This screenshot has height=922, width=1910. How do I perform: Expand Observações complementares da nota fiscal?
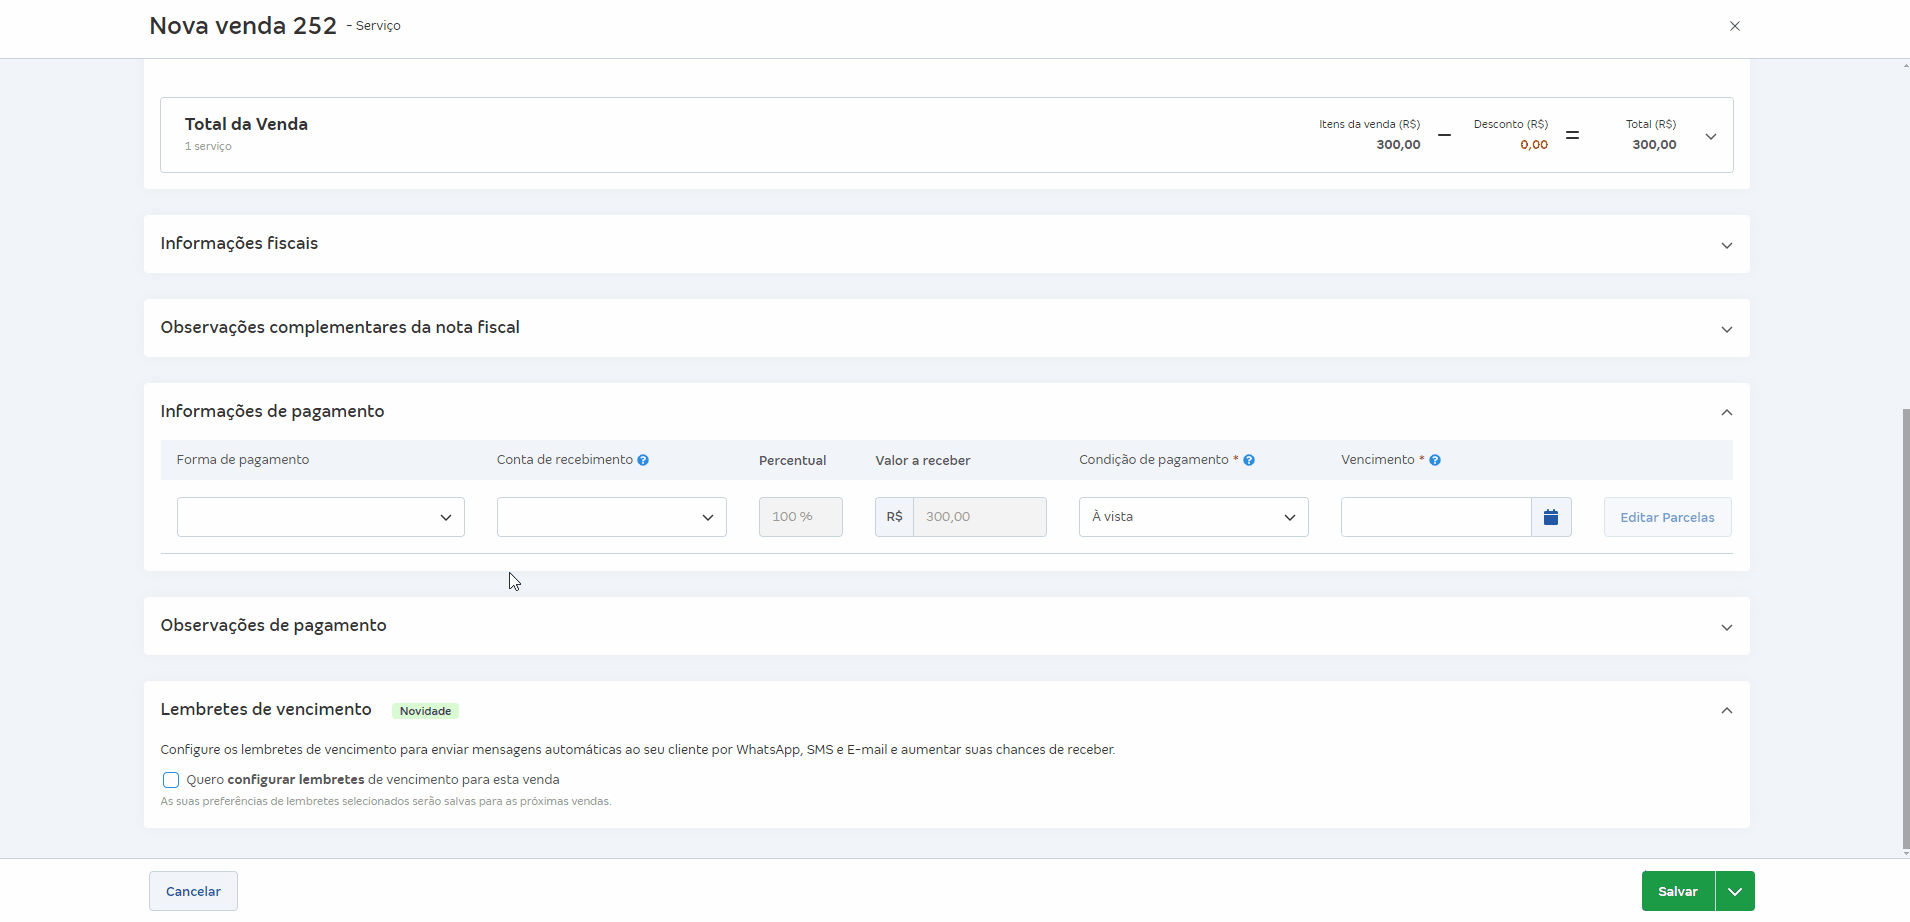pyautogui.click(x=1727, y=329)
